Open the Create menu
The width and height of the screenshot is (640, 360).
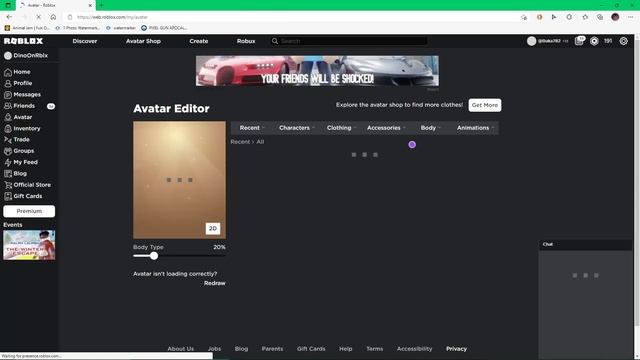tap(199, 41)
